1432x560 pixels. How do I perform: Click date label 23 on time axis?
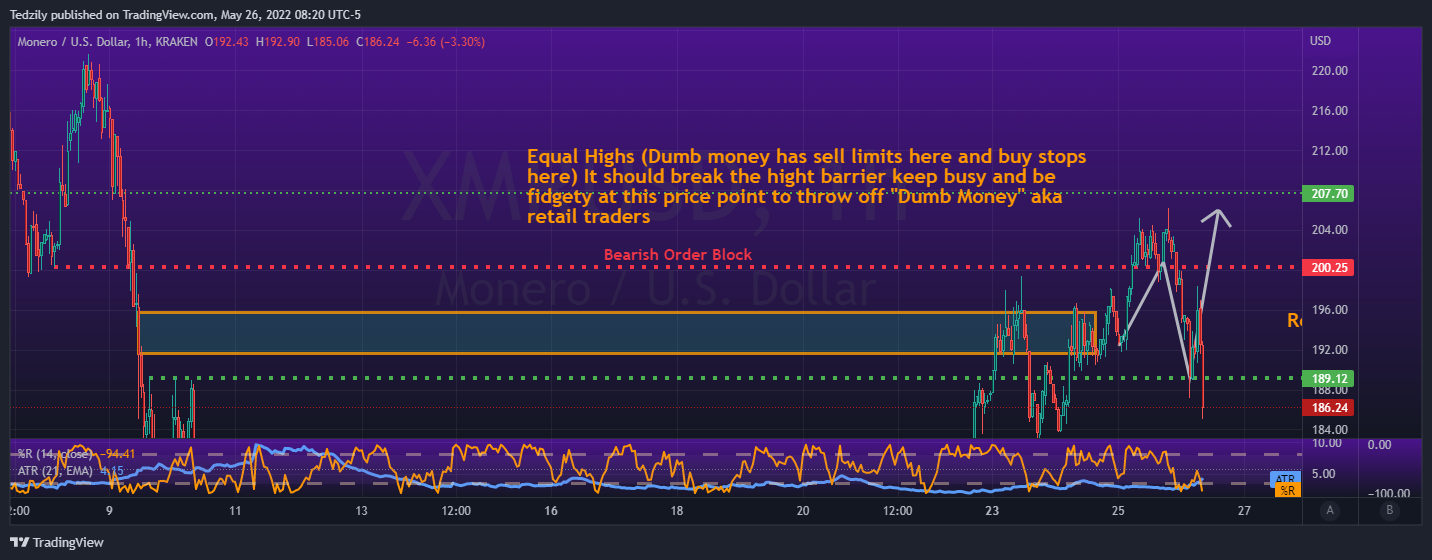992,511
